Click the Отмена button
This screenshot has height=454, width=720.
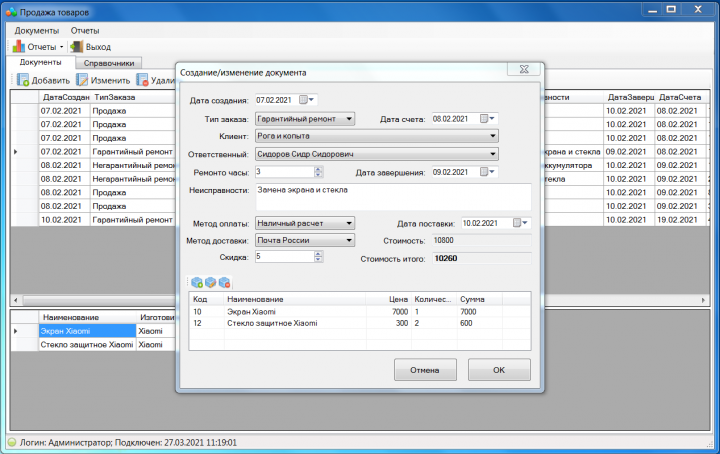point(425,370)
